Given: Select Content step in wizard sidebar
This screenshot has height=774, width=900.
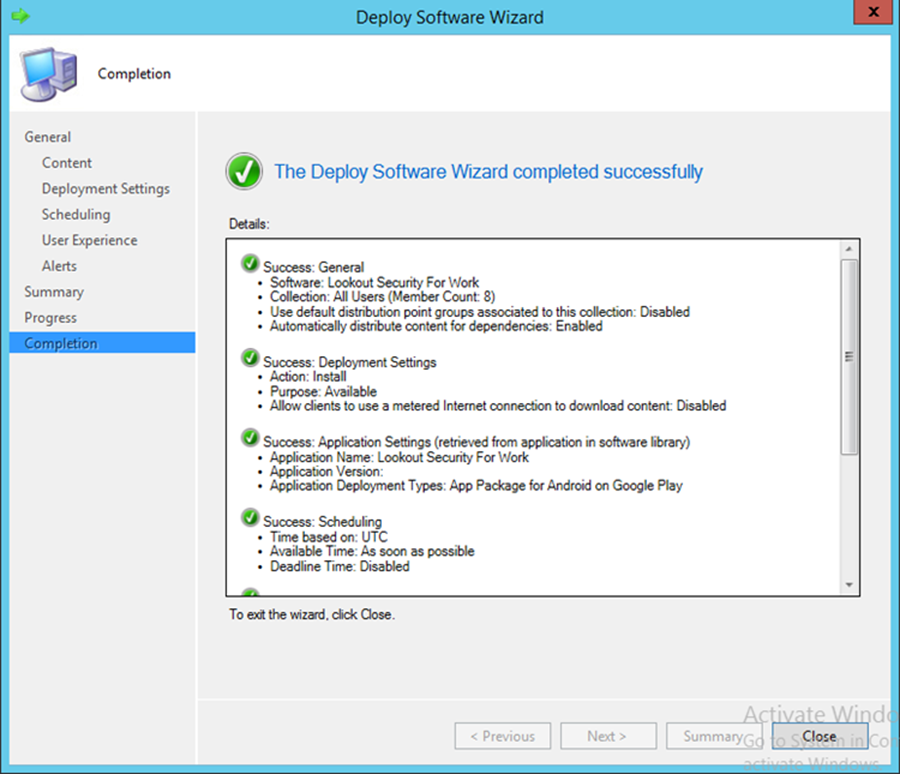Looking at the screenshot, I should 67,163.
